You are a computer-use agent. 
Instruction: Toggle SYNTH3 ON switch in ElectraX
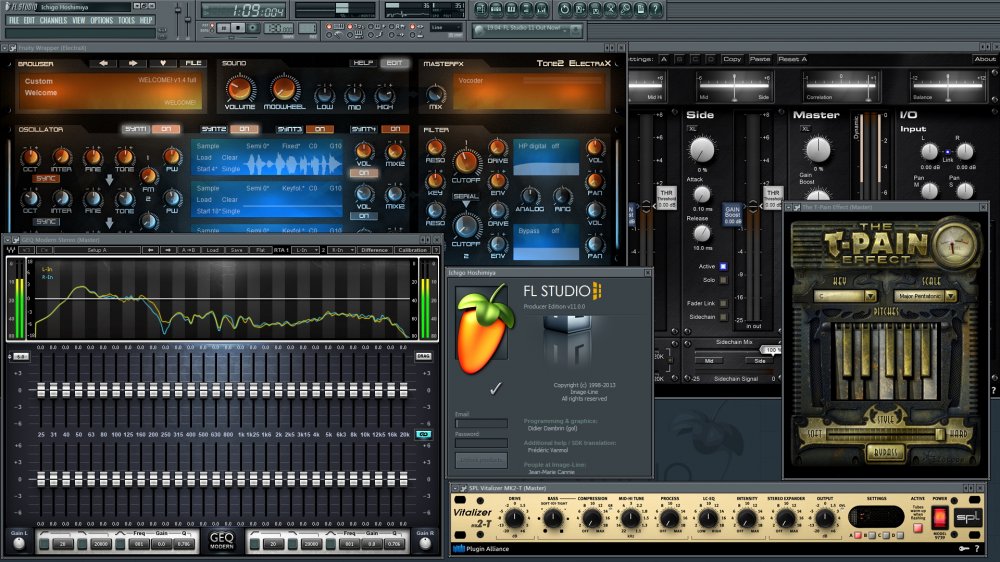320,129
